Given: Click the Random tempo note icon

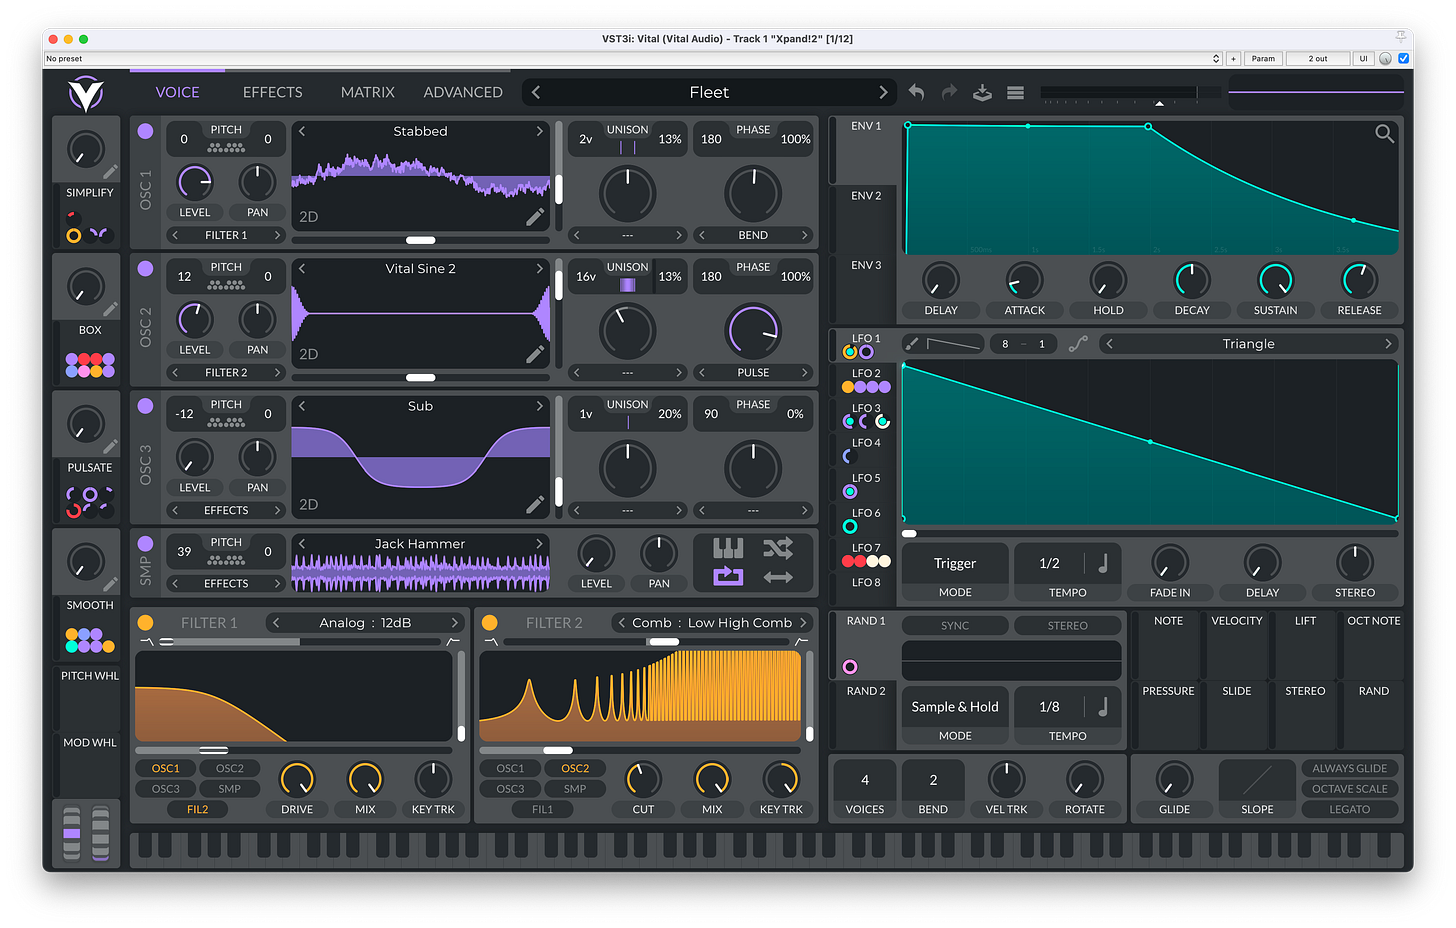Looking at the screenshot, I should point(1103,706).
